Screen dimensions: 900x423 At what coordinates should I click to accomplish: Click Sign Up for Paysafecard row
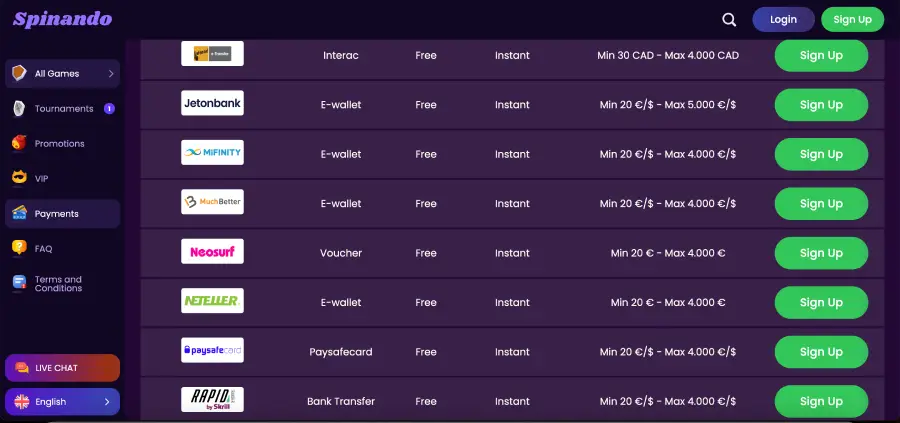(821, 352)
